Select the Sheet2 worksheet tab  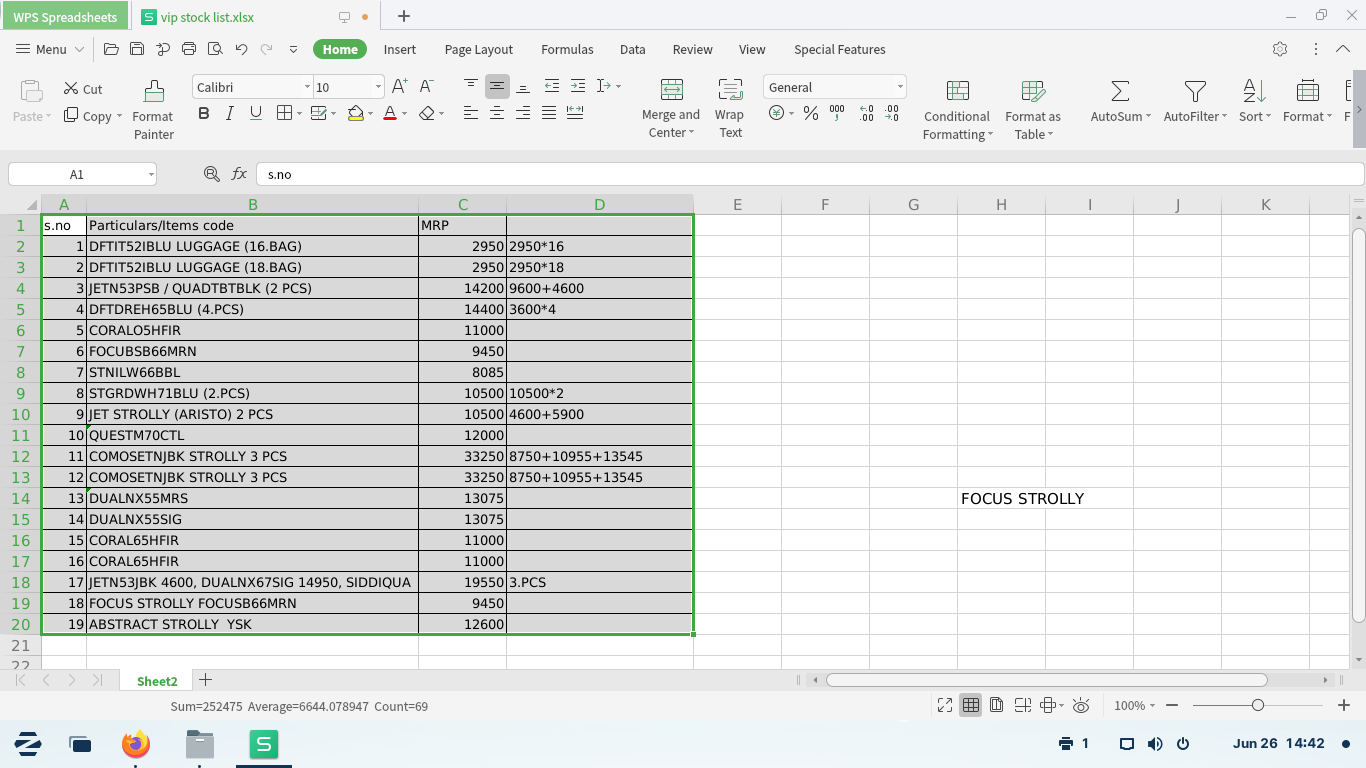157,681
